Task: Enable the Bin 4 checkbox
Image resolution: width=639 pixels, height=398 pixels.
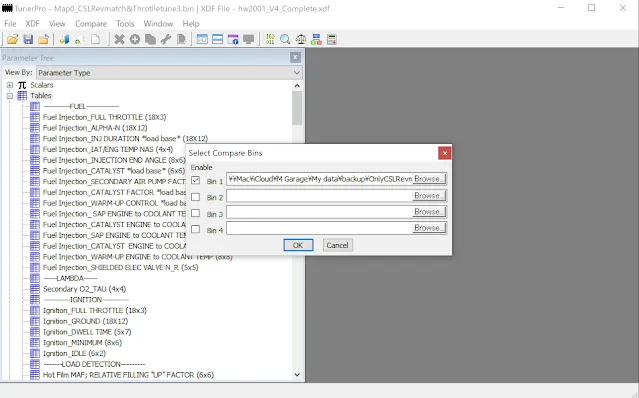Action: 196,229
